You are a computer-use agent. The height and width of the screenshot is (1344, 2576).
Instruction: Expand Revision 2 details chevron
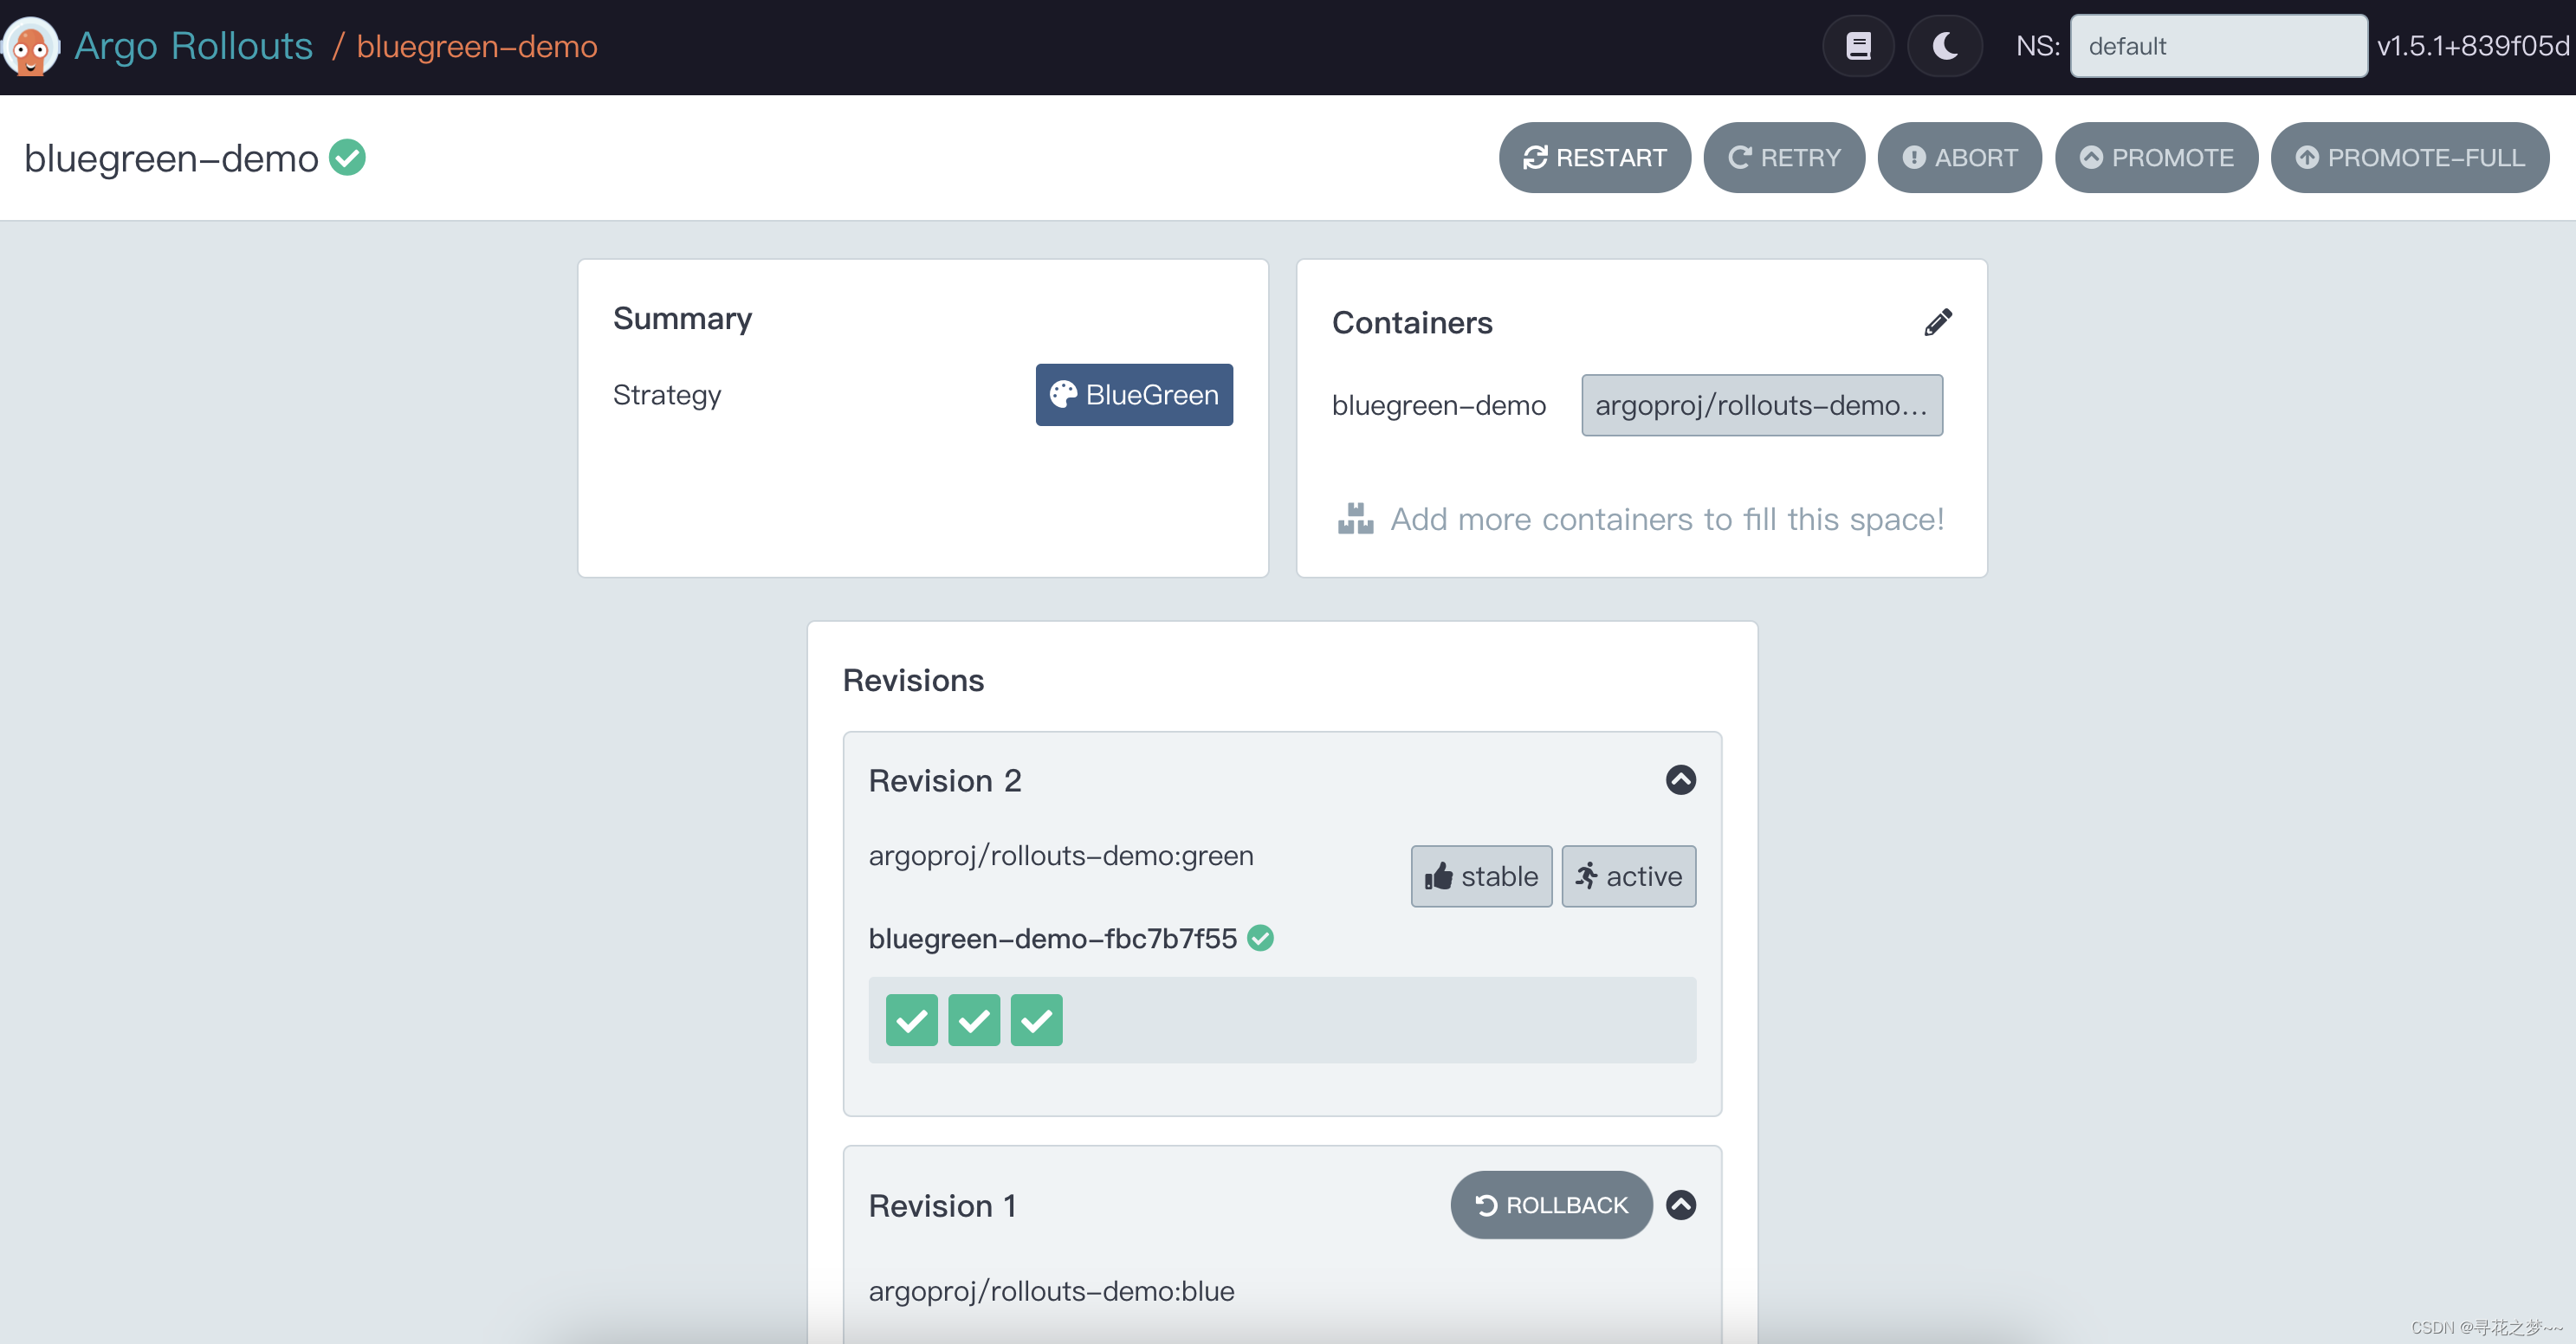tap(1680, 779)
